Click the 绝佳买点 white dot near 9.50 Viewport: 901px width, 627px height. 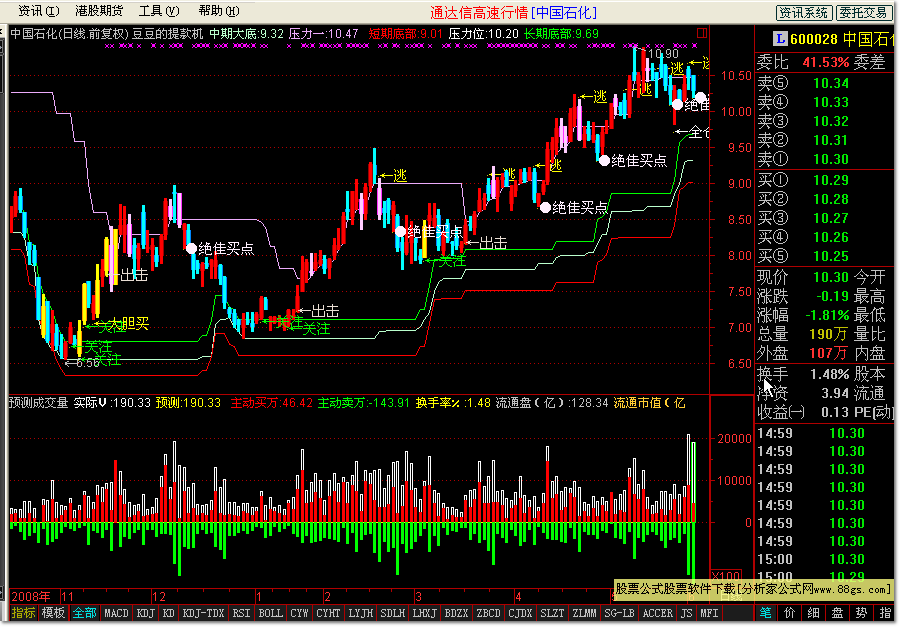pos(603,160)
